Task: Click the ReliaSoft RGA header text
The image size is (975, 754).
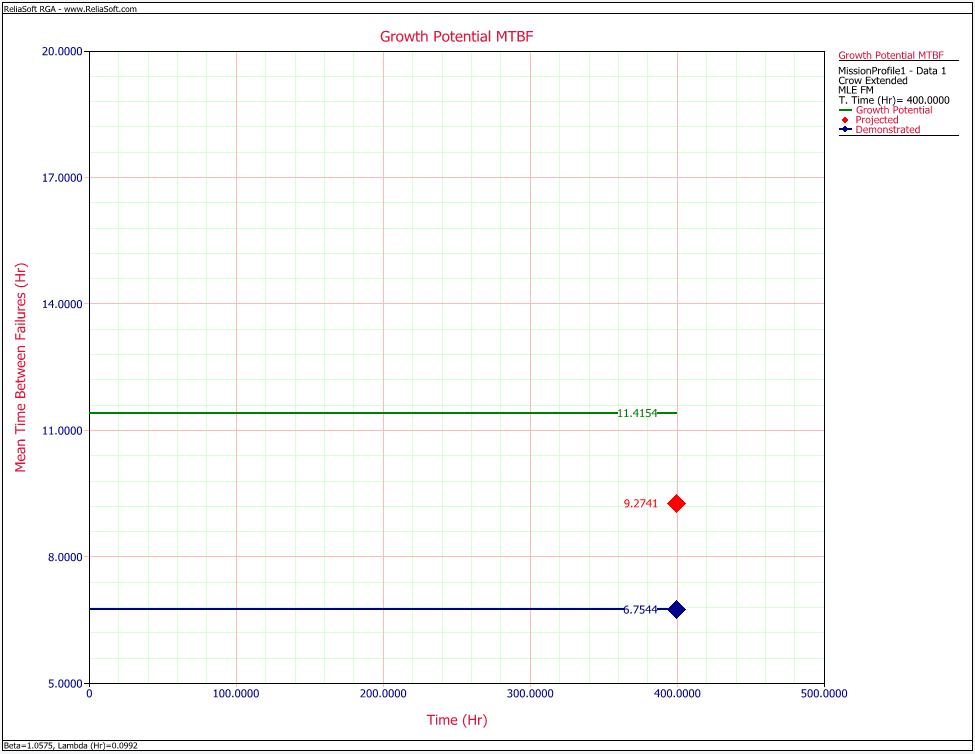Action: 70,9
